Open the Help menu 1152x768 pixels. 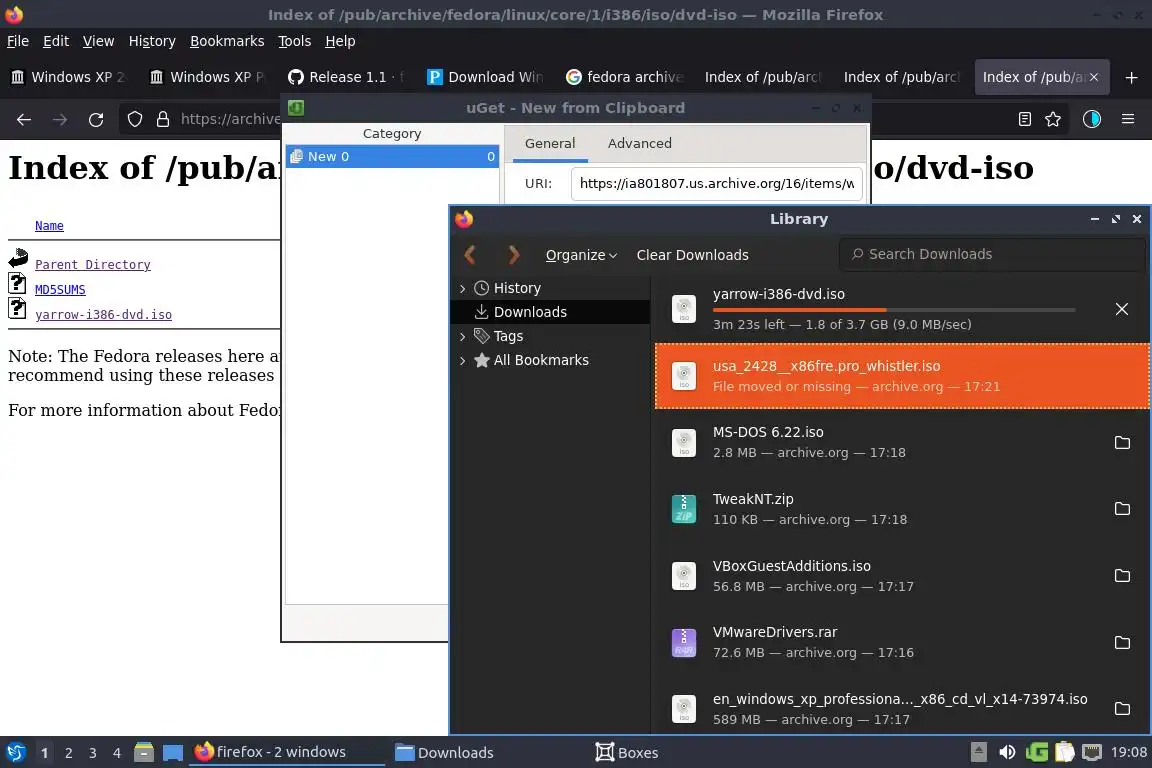click(x=340, y=41)
